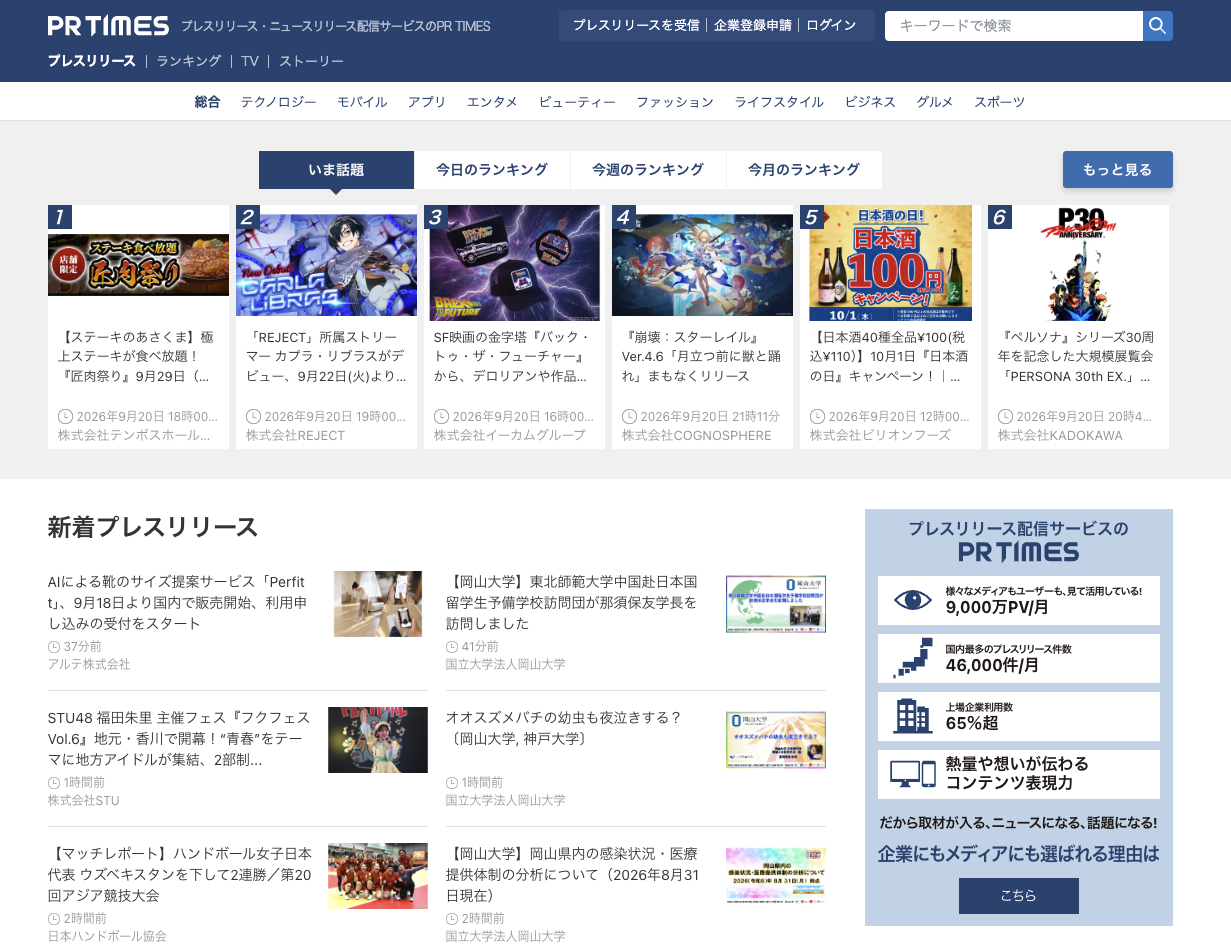Select ランキング in top navigation
The width and height of the screenshot is (1231, 951).
point(189,61)
